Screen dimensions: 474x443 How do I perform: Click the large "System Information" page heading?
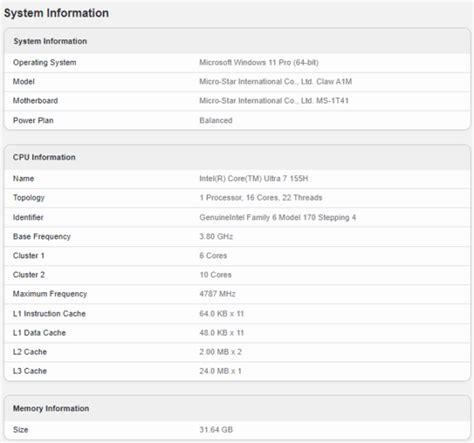click(x=56, y=13)
